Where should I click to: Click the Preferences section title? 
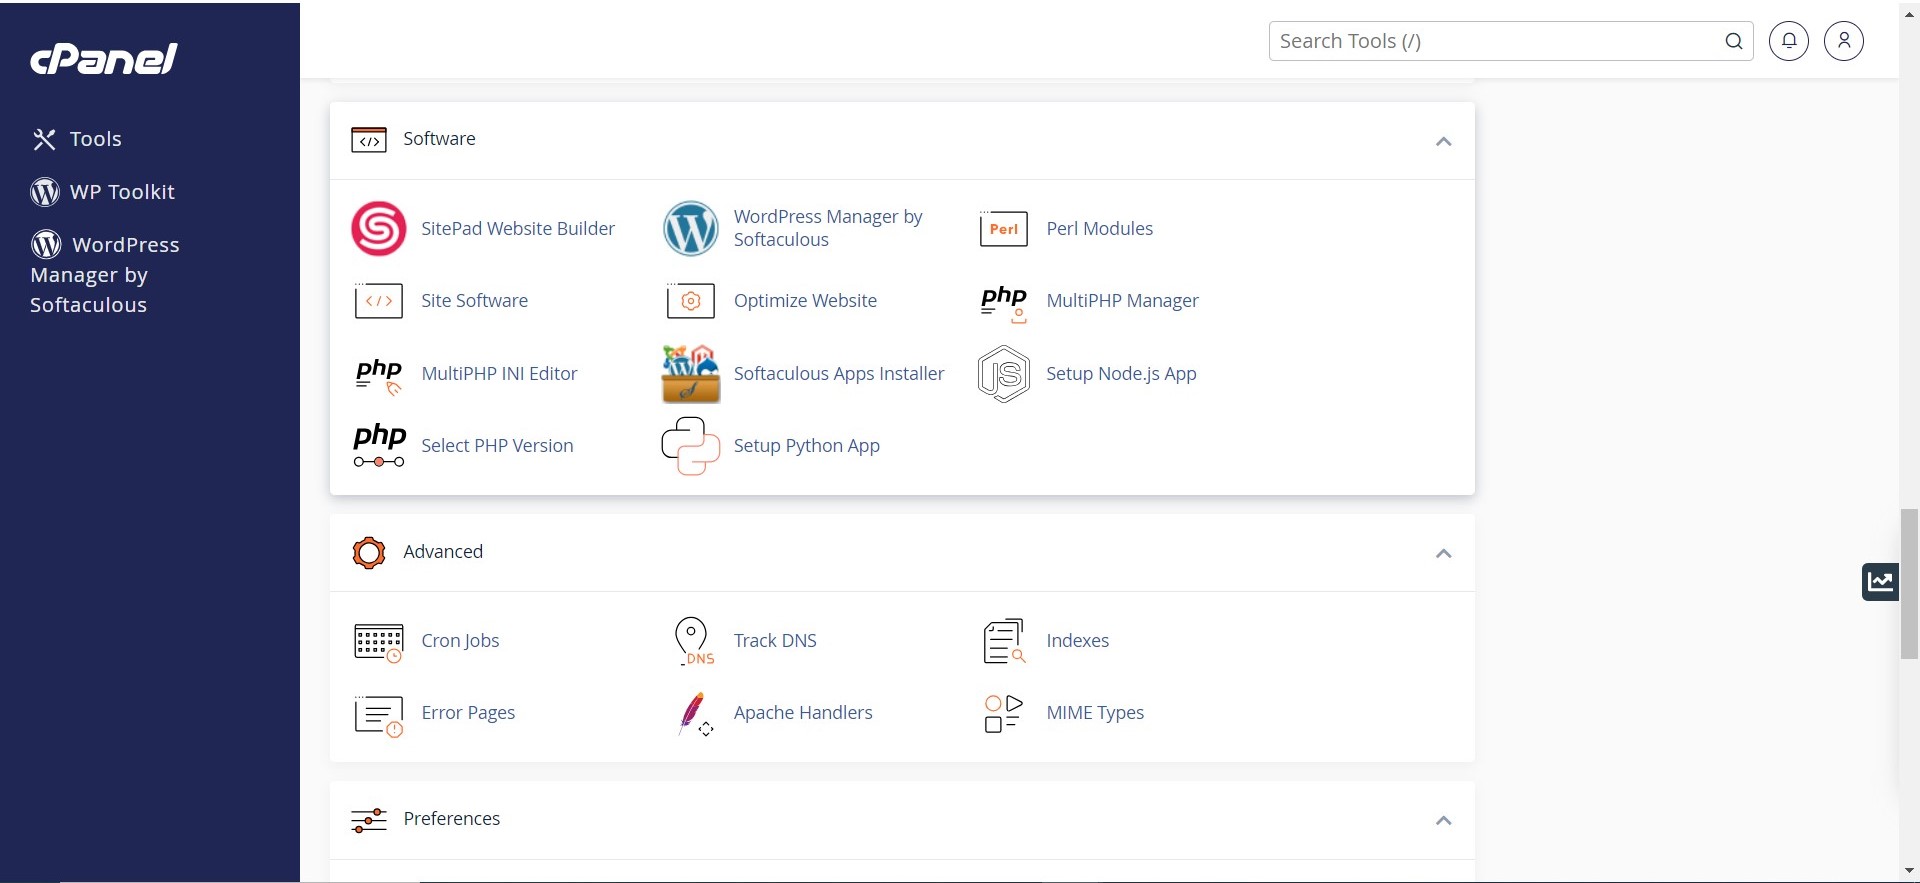pyautogui.click(x=452, y=819)
